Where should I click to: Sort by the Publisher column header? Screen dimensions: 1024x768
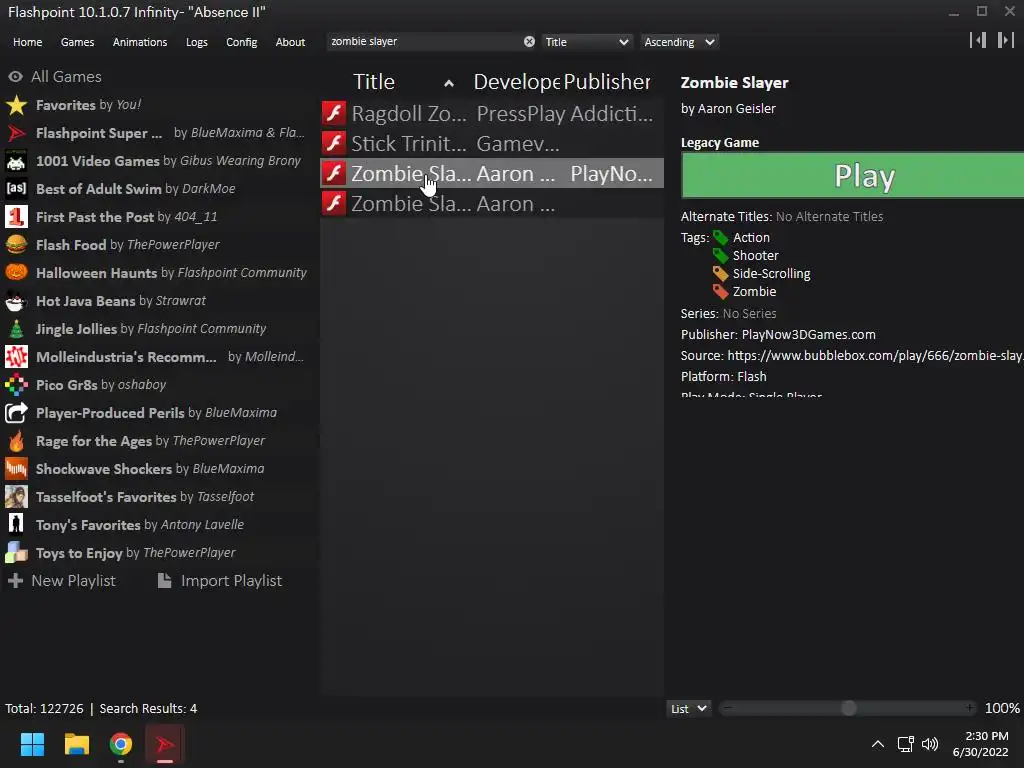pos(607,82)
